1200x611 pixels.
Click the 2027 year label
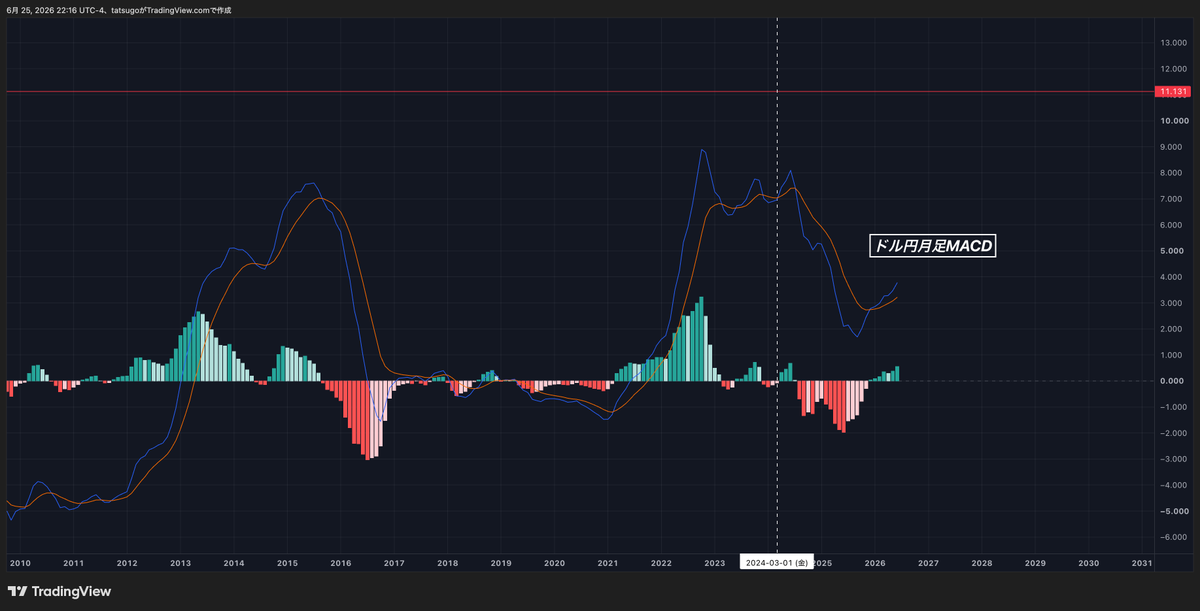click(929, 563)
